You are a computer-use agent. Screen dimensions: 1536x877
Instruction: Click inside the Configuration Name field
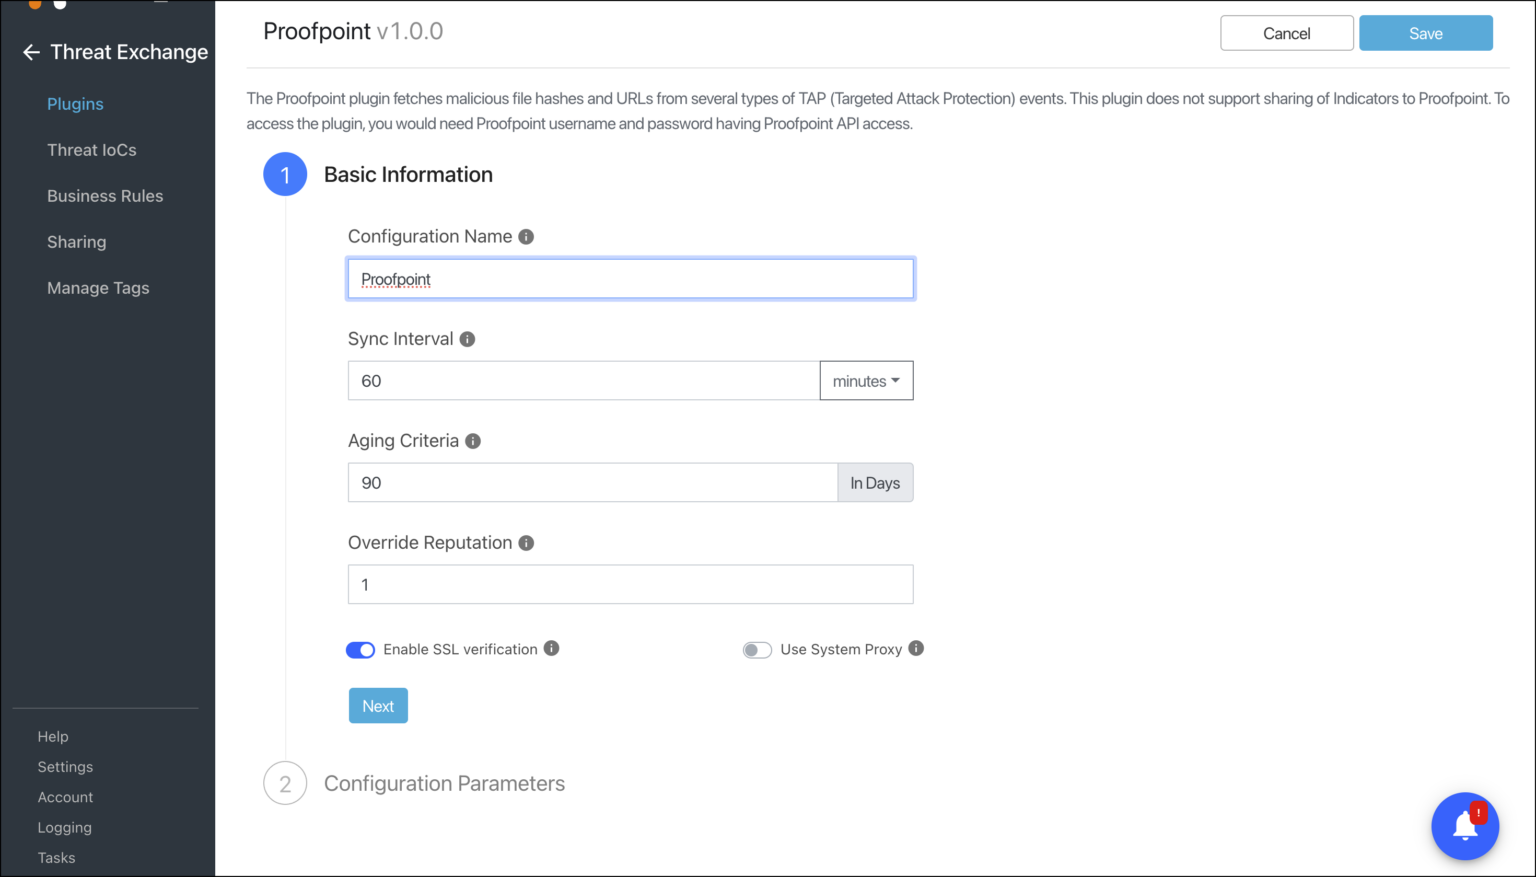point(630,278)
